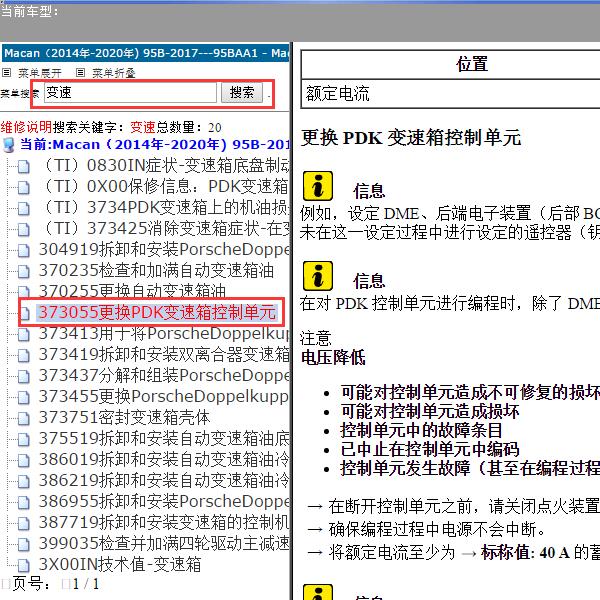Click document icon next to 3X00IN技术值
The width and height of the screenshot is (600, 600).
(x=24, y=566)
